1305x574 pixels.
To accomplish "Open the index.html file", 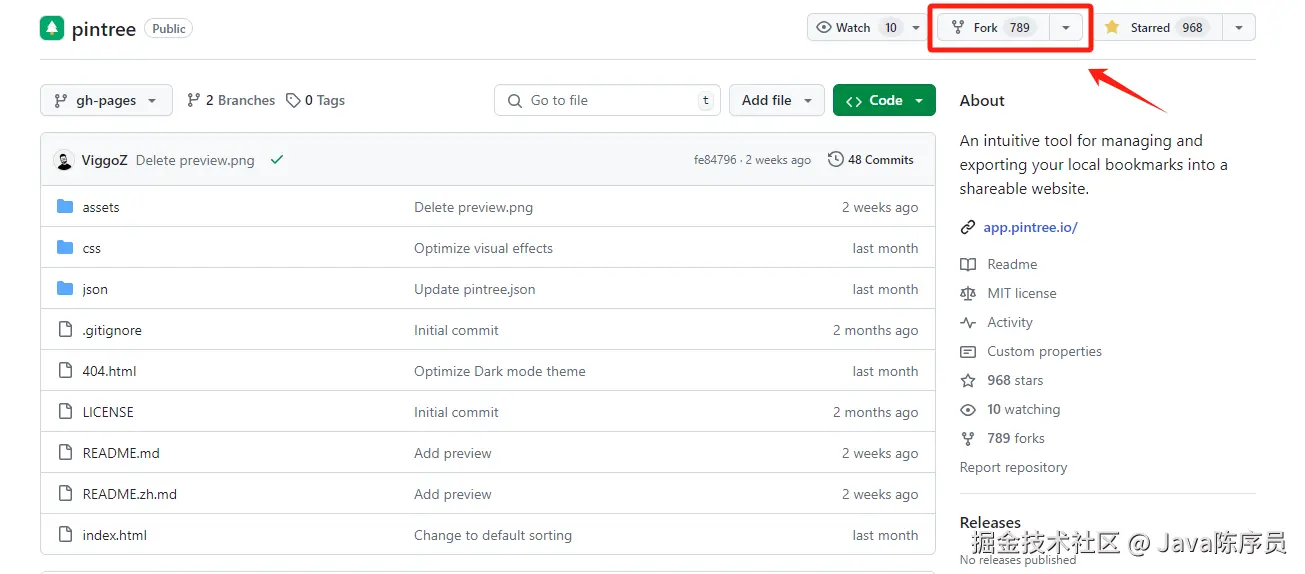I will coord(115,535).
